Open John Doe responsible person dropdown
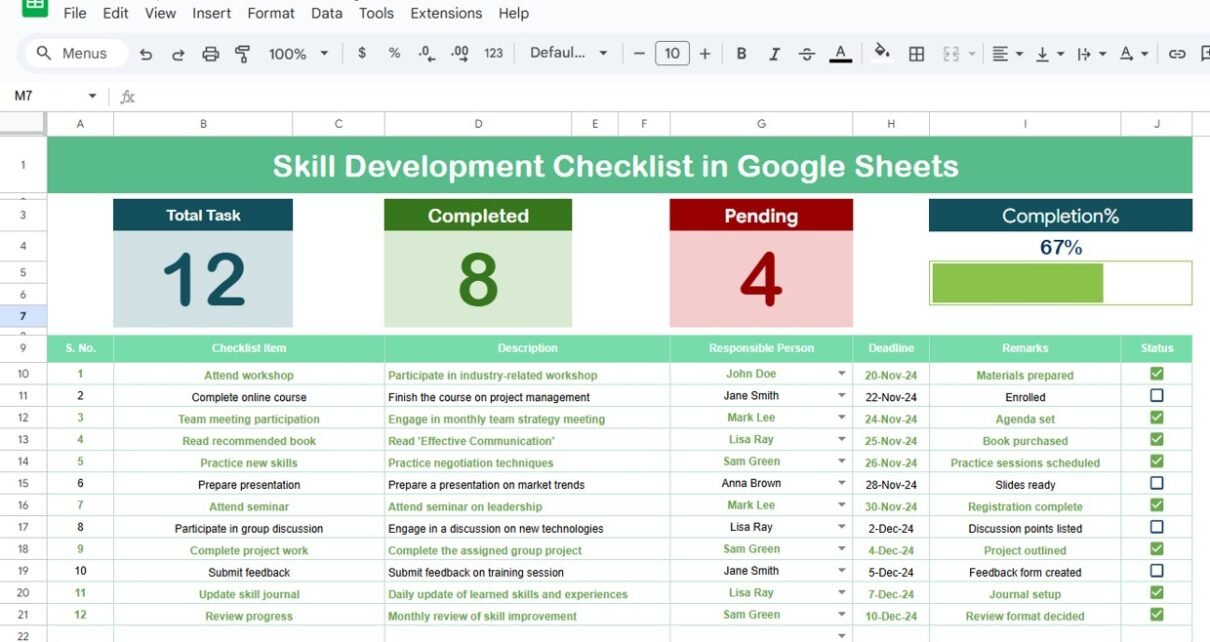1210x642 pixels. coord(842,374)
